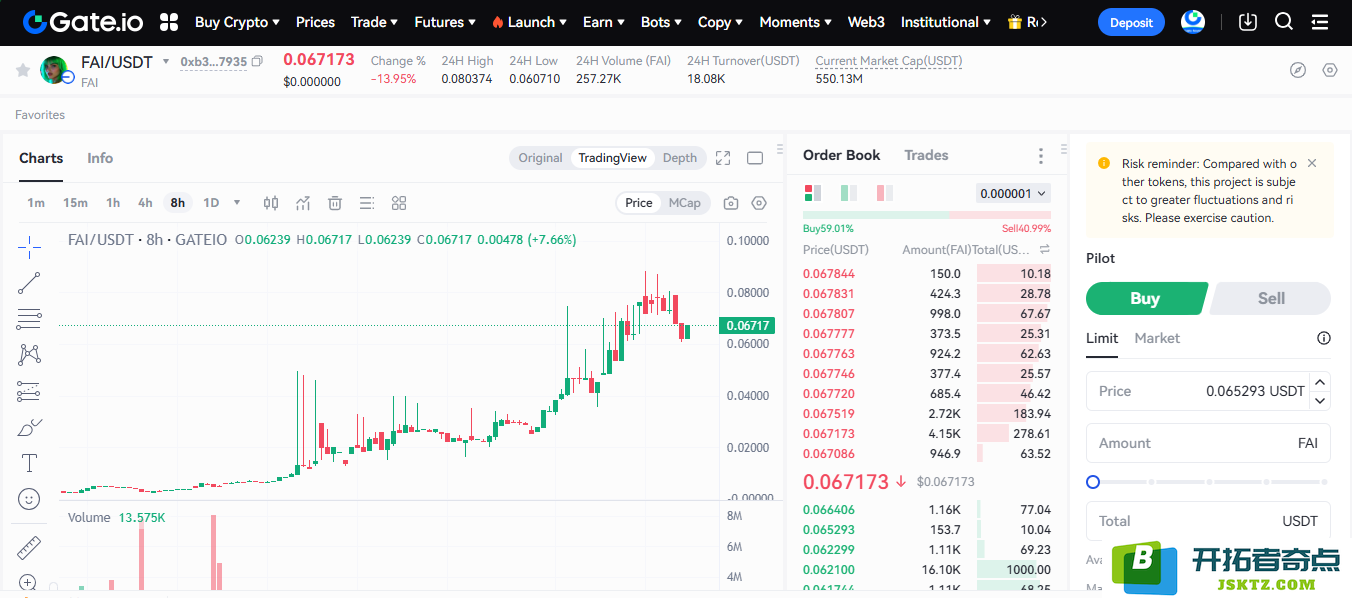Switch chart to Original view
The height and width of the screenshot is (598, 1352).
click(x=540, y=158)
